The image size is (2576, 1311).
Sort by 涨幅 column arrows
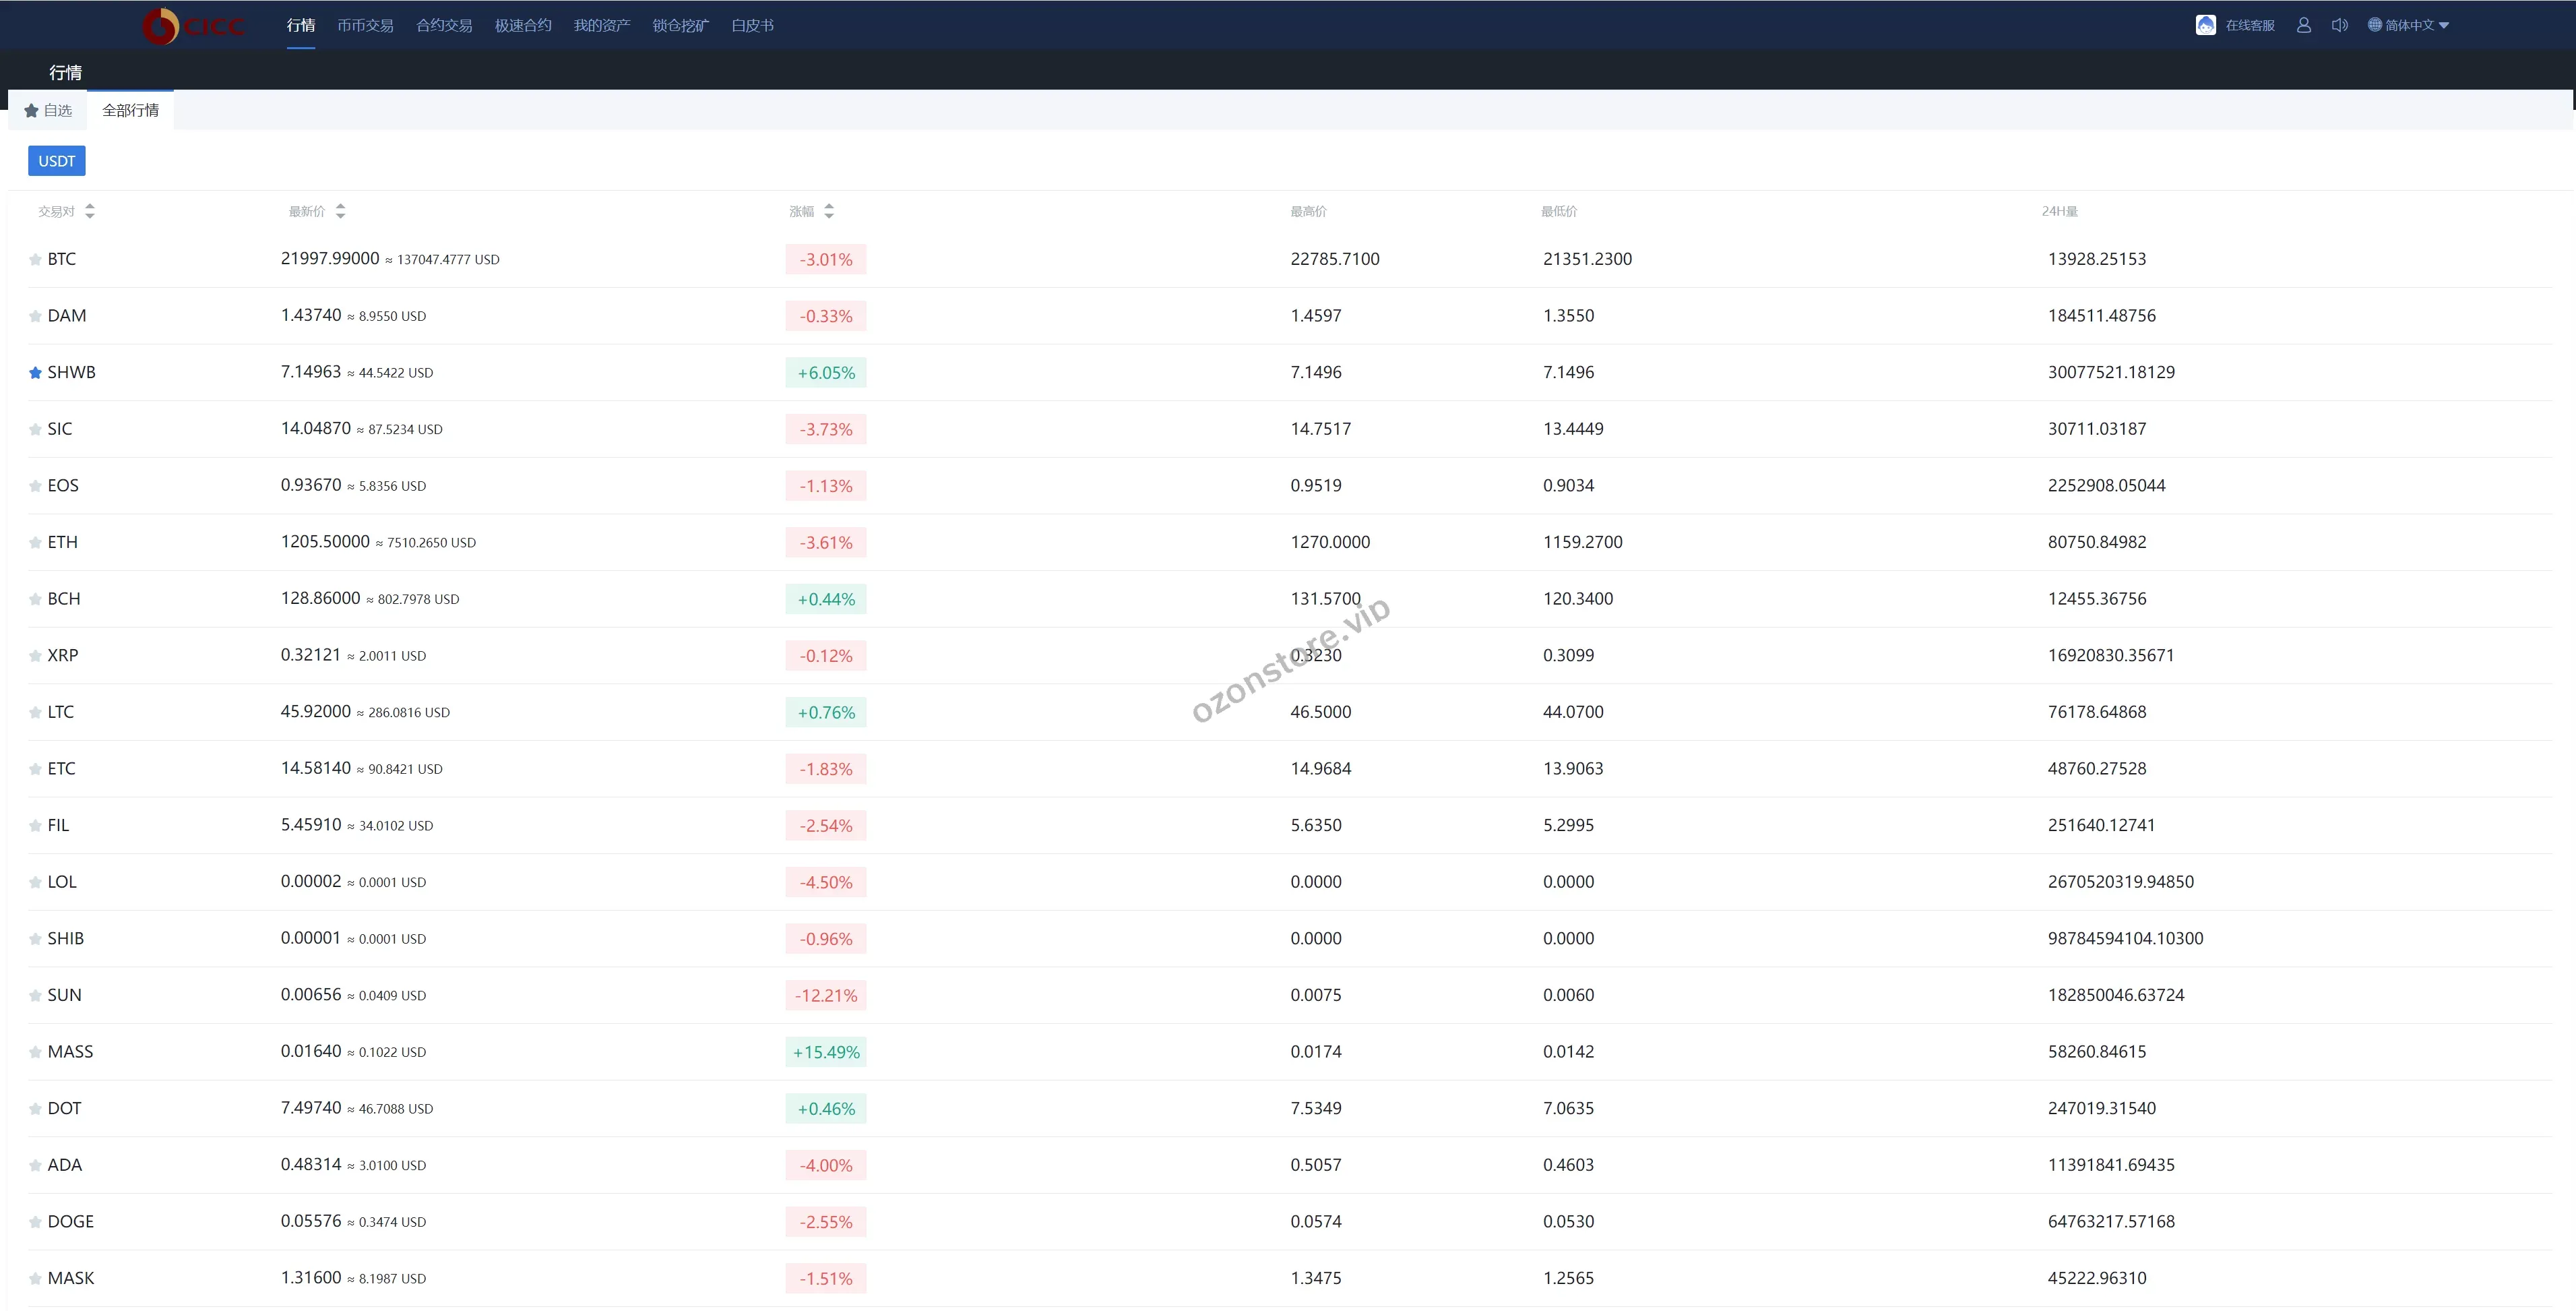coord(829,211)
